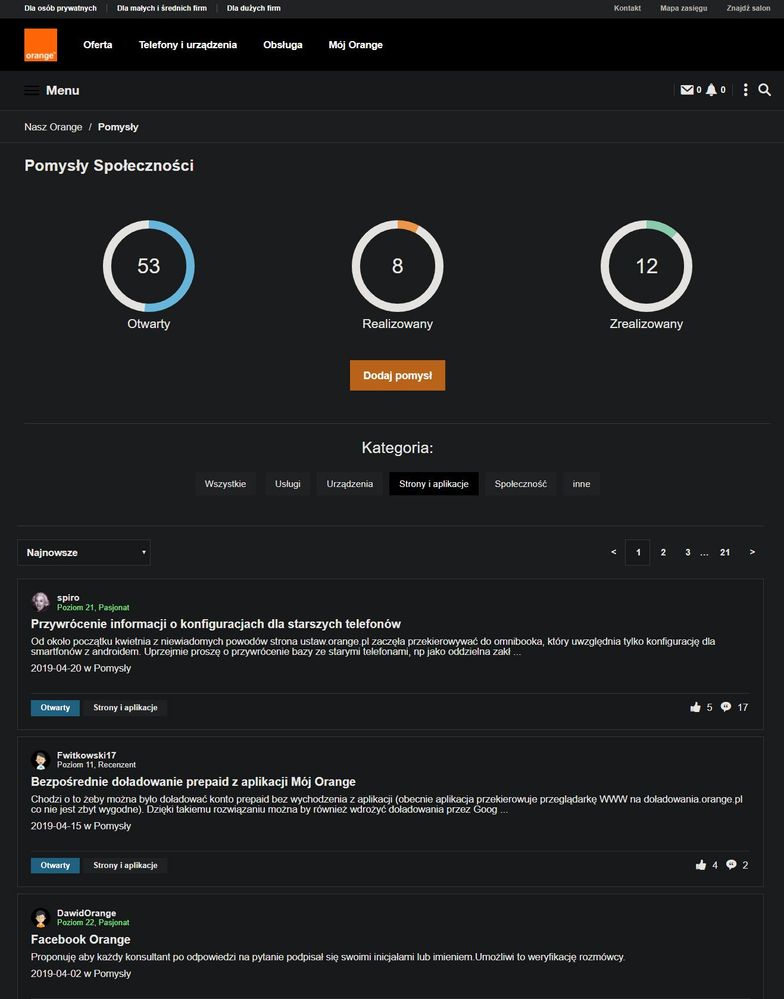Go to page 2
This screenshot has height=999, width=784.
coord(663,552)
